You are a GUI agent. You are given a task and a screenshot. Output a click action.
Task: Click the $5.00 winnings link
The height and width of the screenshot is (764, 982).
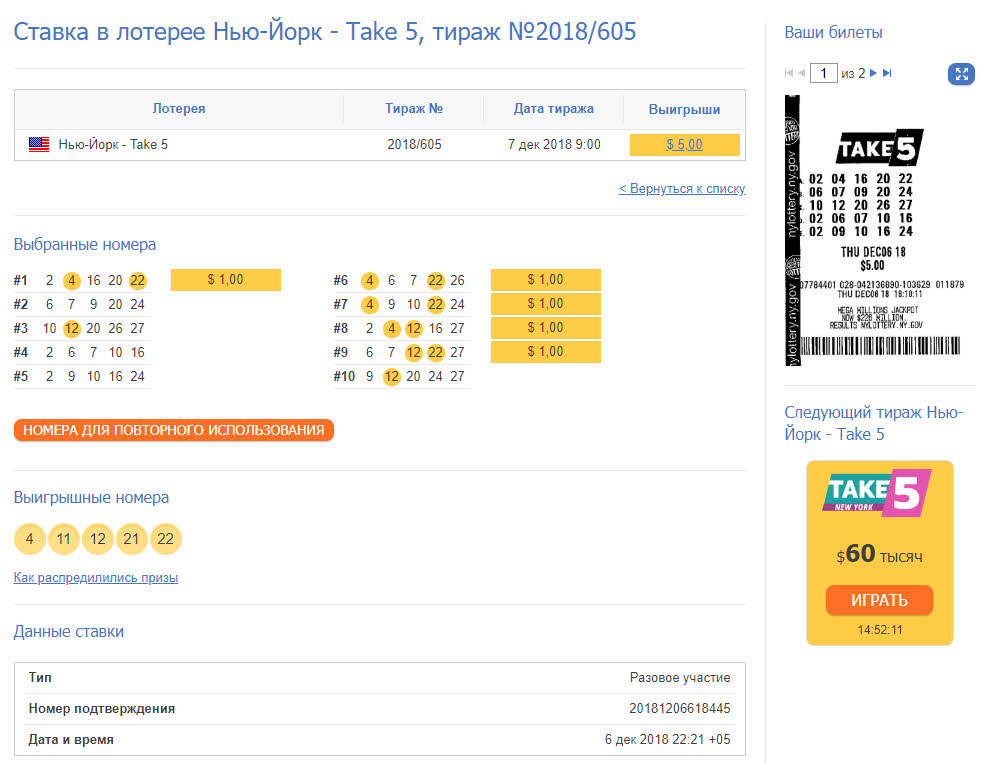pos(684,144)
